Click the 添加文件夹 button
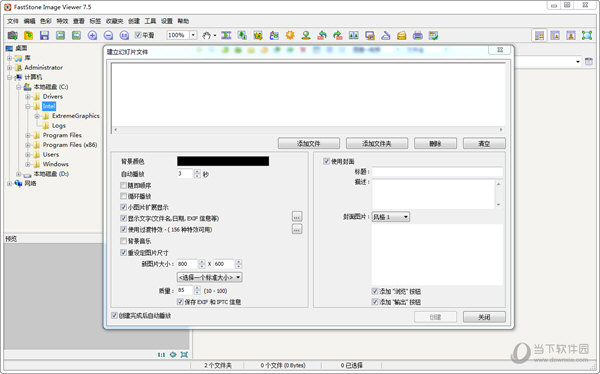Image resolution: width=600 pixels, height=374 pixels. (x=377, y=144)
